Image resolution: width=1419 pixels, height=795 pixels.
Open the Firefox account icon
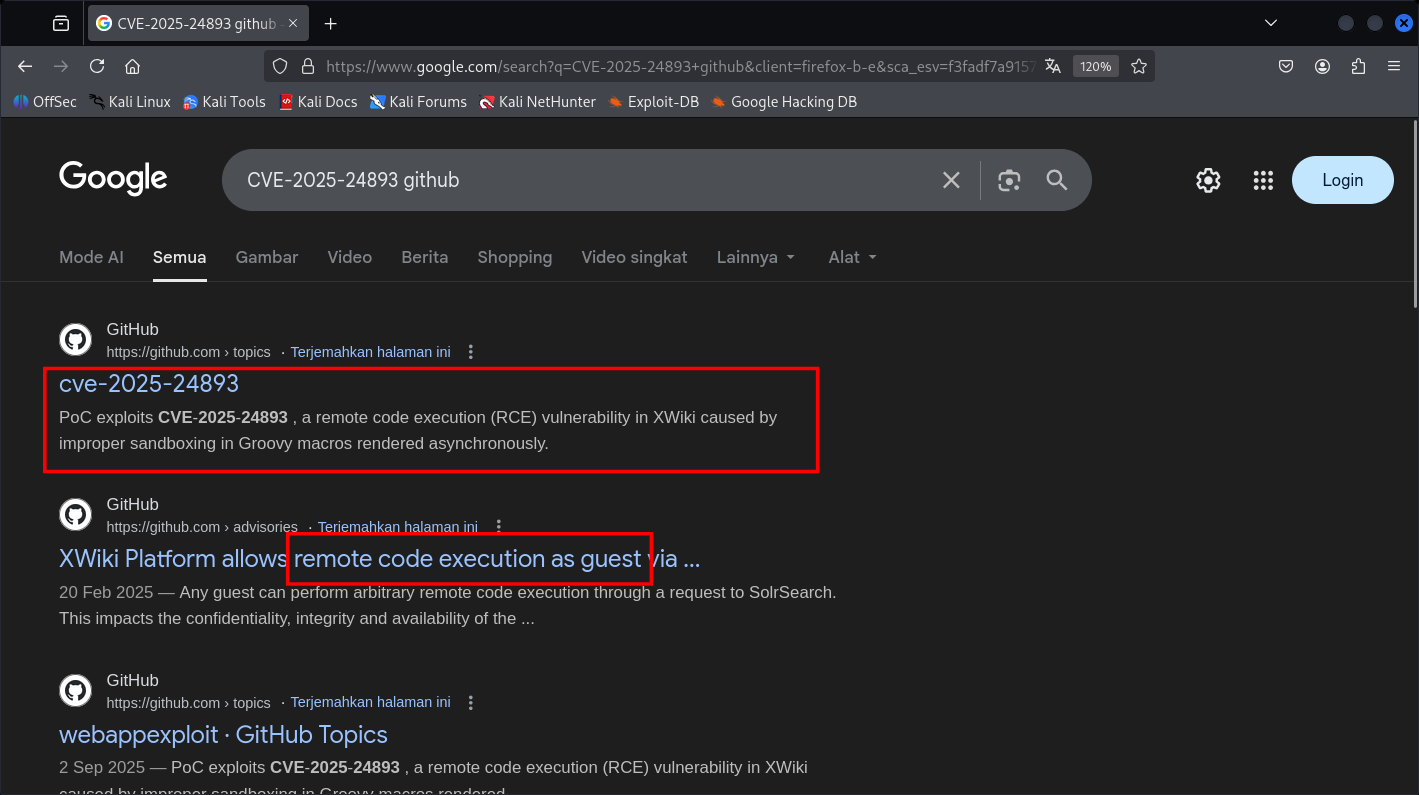1322,66
